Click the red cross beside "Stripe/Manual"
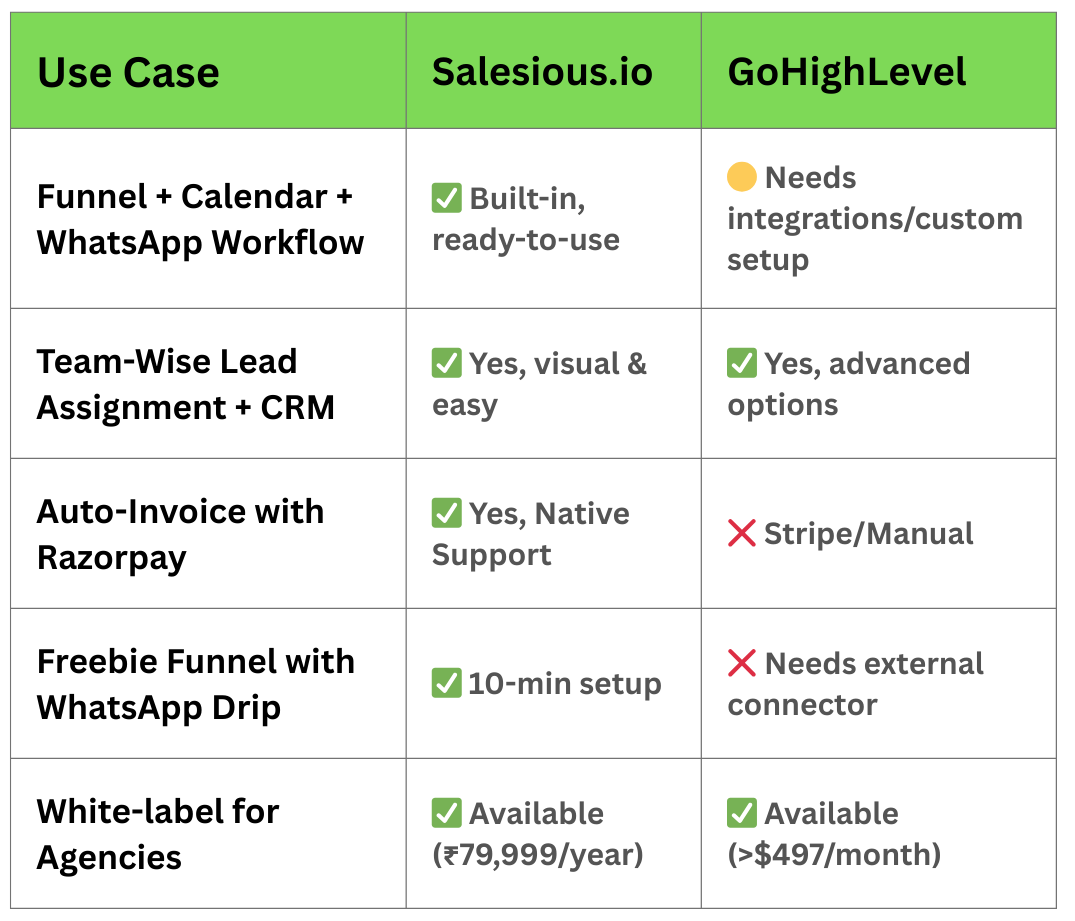The width and height of the screenshot is (1075, 921). click(x=742, y=534)
